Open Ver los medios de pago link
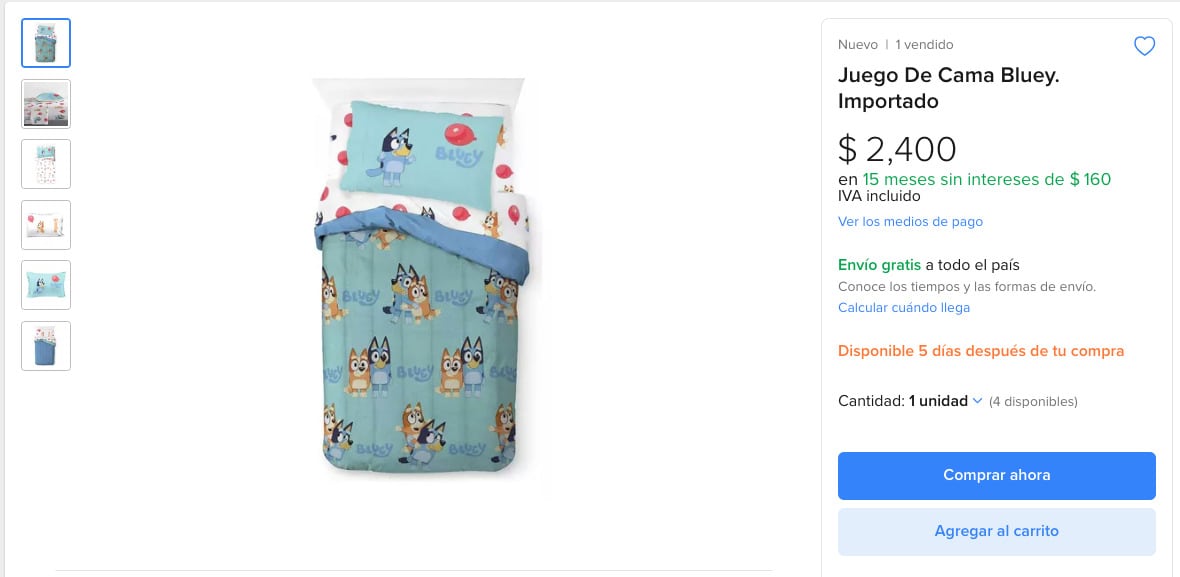The image size is (1180, 577). tap(910, 222)
